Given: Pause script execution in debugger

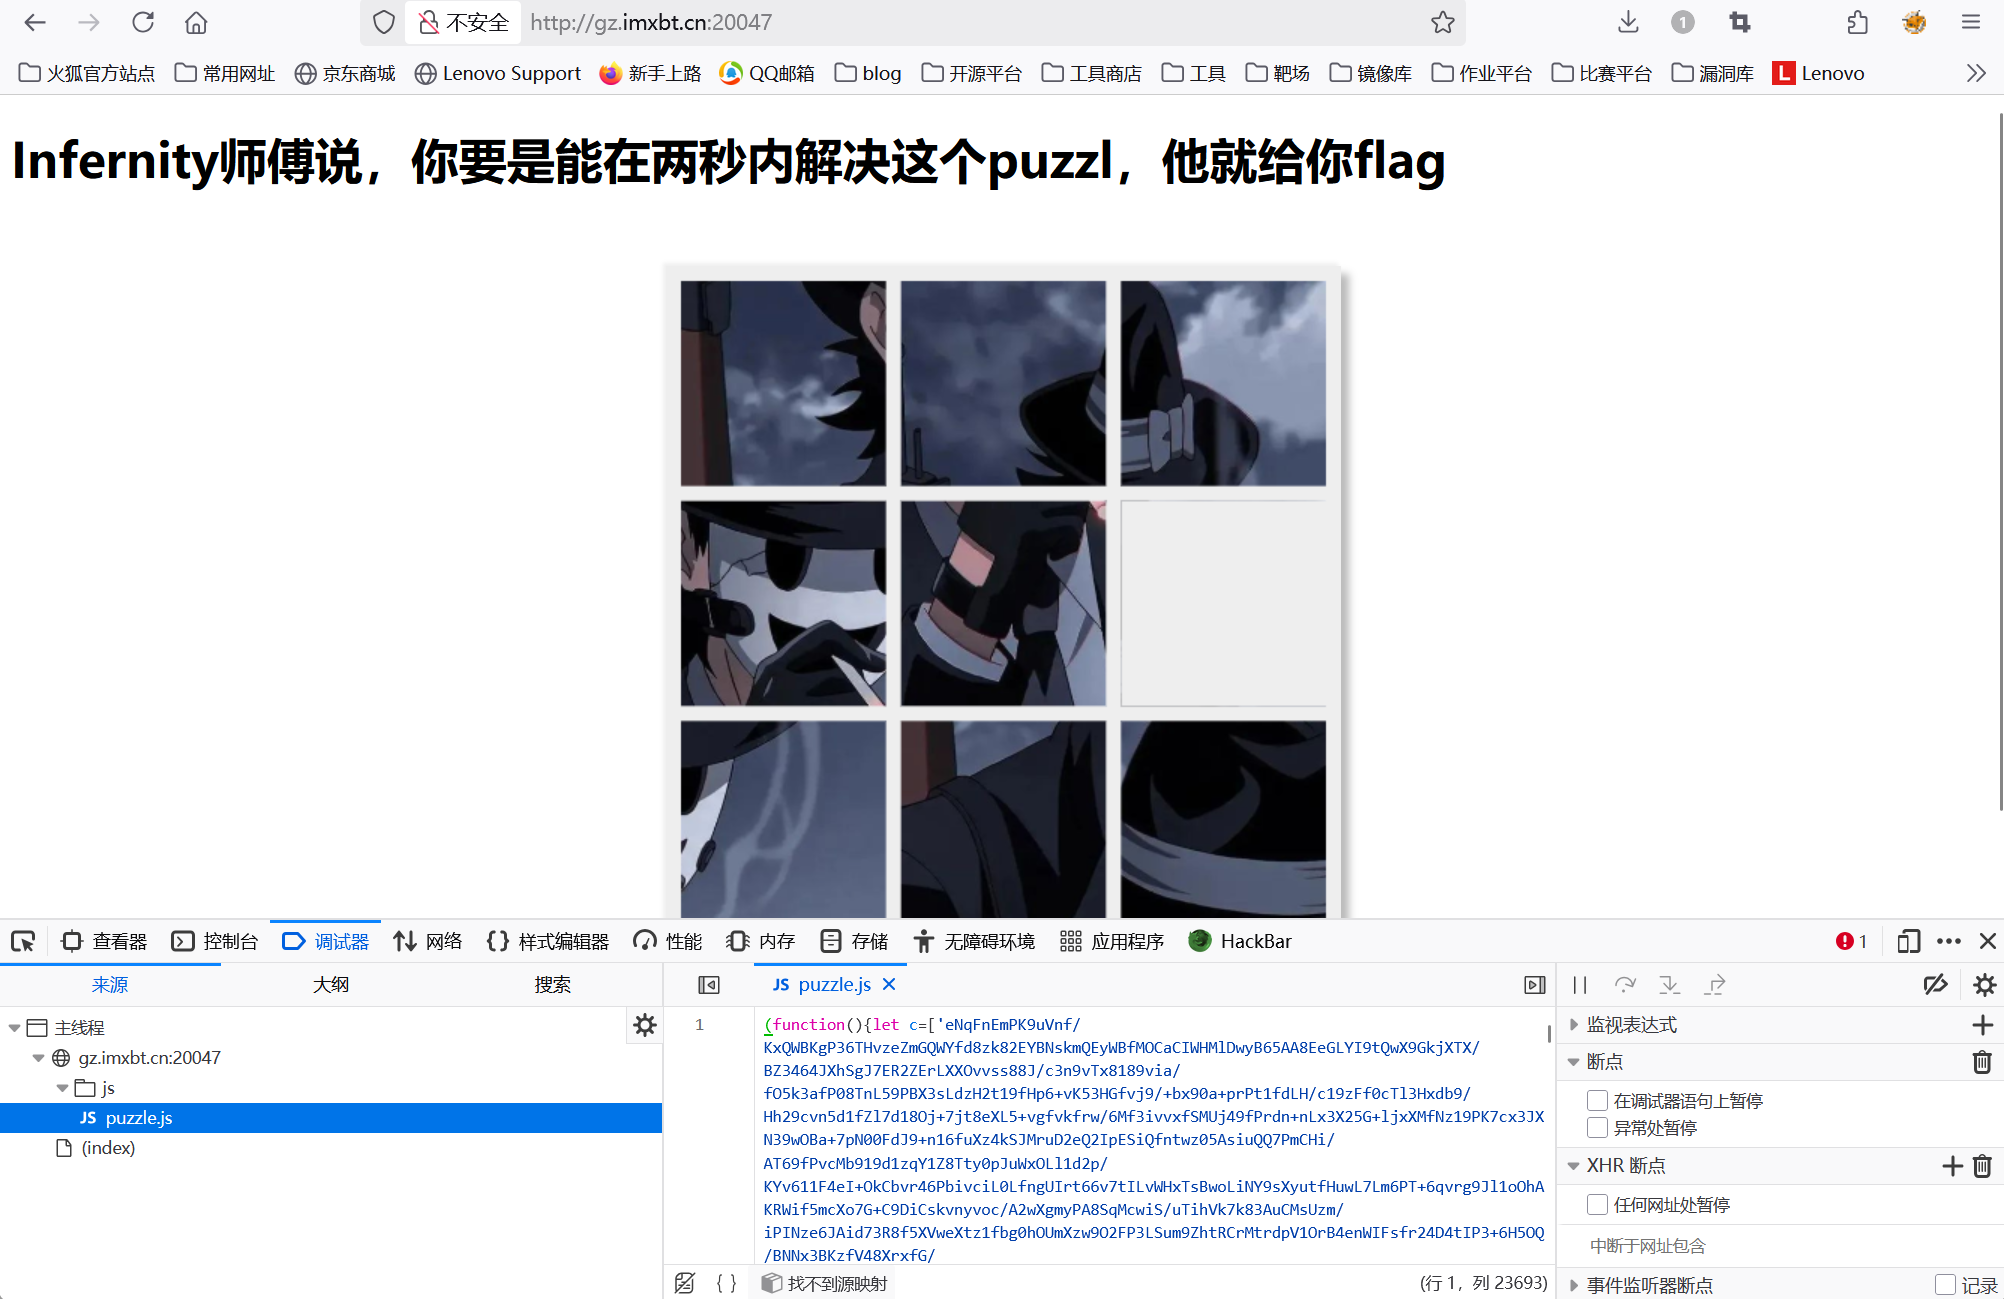Looking at the screenshot, I should [x=1580, y=985].
